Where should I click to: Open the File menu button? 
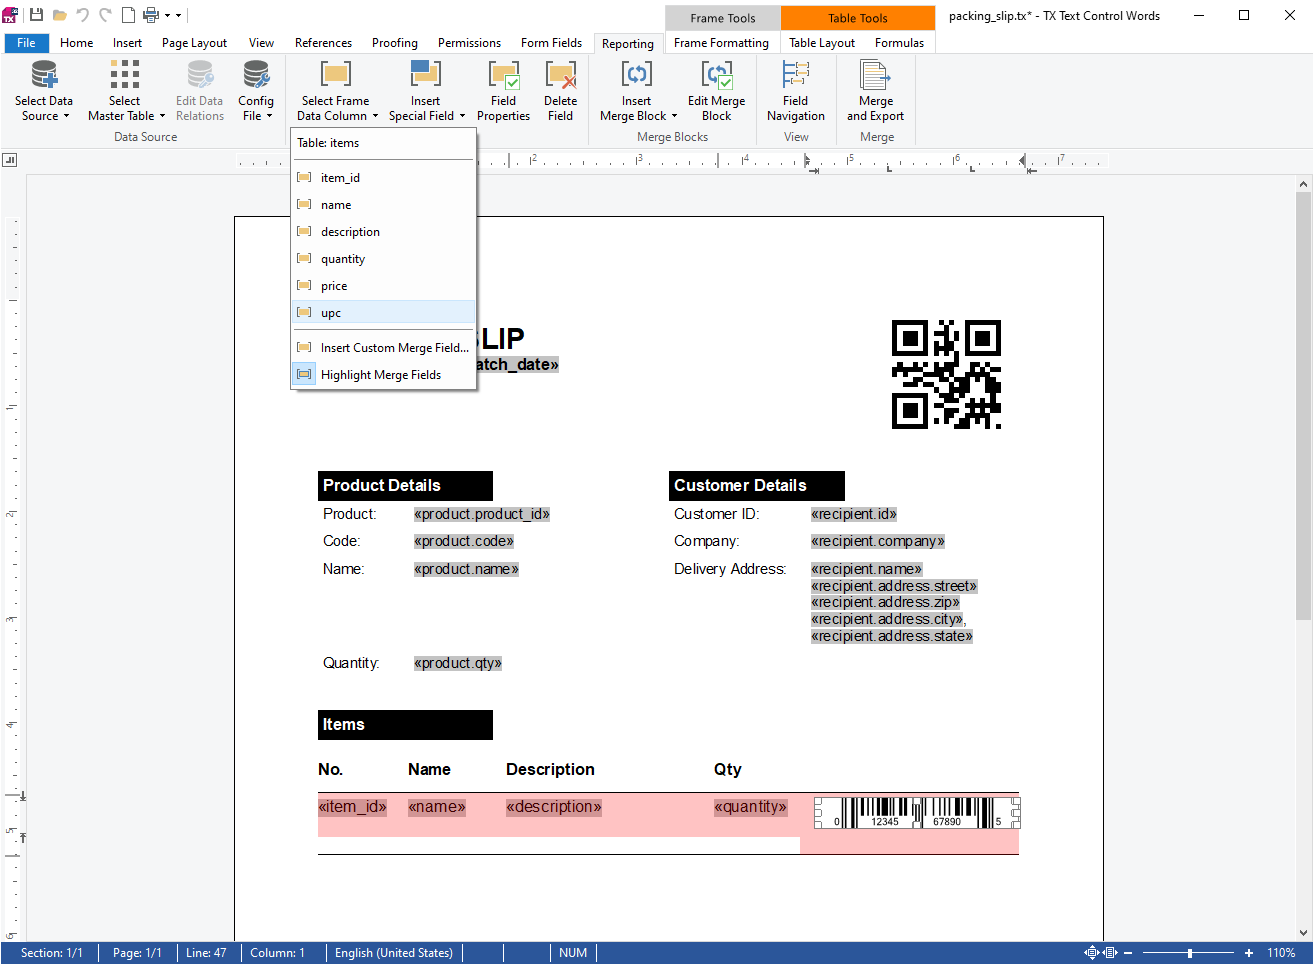[26, 43]
